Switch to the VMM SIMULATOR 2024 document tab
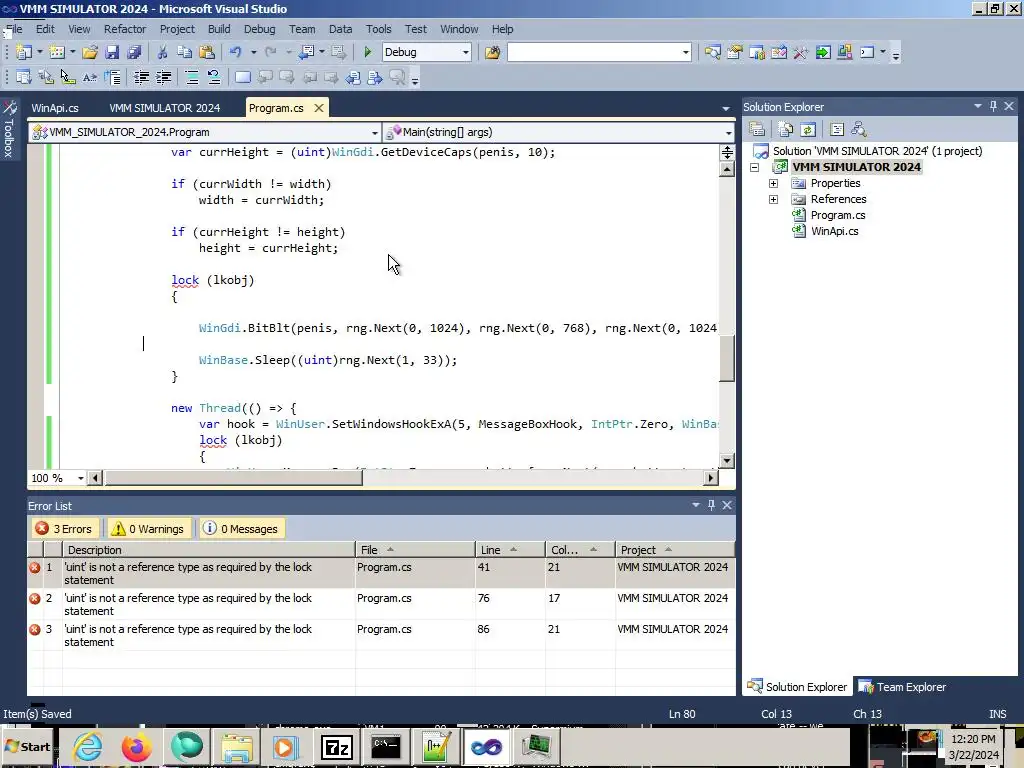The height and width of the screenshot is (768, 1024). (165, 108)
